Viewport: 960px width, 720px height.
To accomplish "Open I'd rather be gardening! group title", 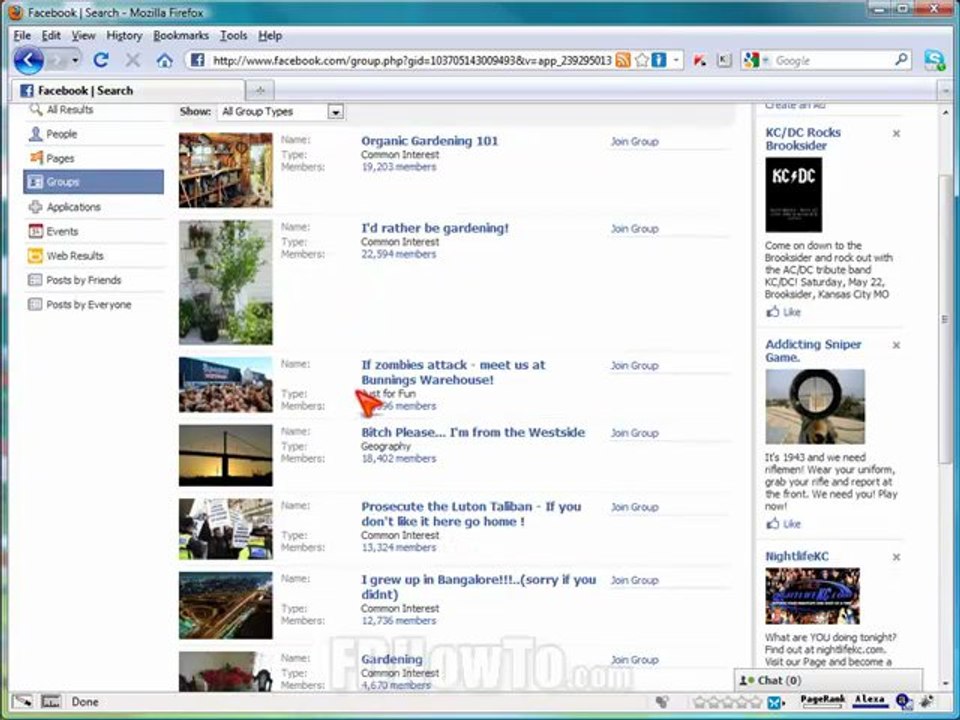I will coord(435,228).
